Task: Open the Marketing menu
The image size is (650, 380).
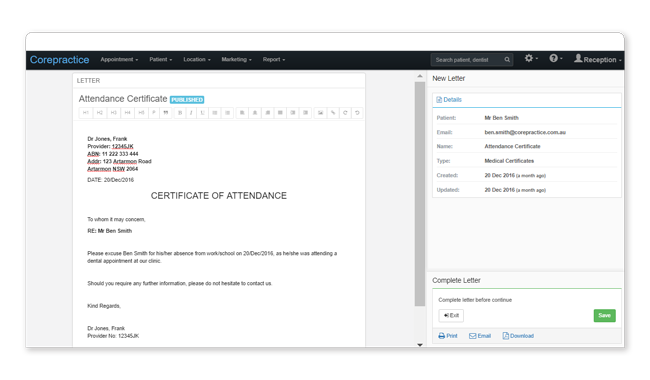Action: pos(236,60)
